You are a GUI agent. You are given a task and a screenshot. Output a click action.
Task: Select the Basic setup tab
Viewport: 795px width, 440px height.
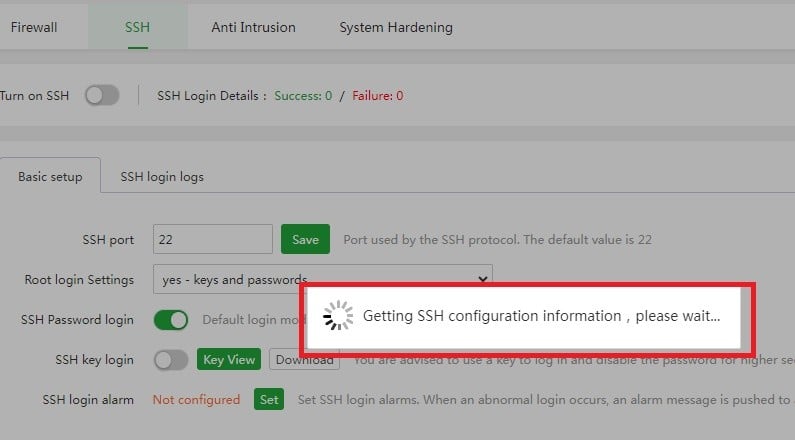(50, 177)
